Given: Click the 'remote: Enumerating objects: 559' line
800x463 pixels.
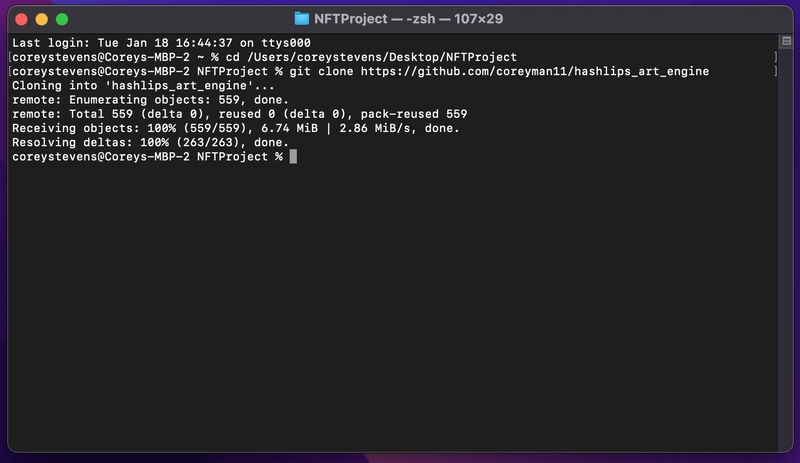Looking at the screenshot, I should pyautogui.click(x=151, y=100).
